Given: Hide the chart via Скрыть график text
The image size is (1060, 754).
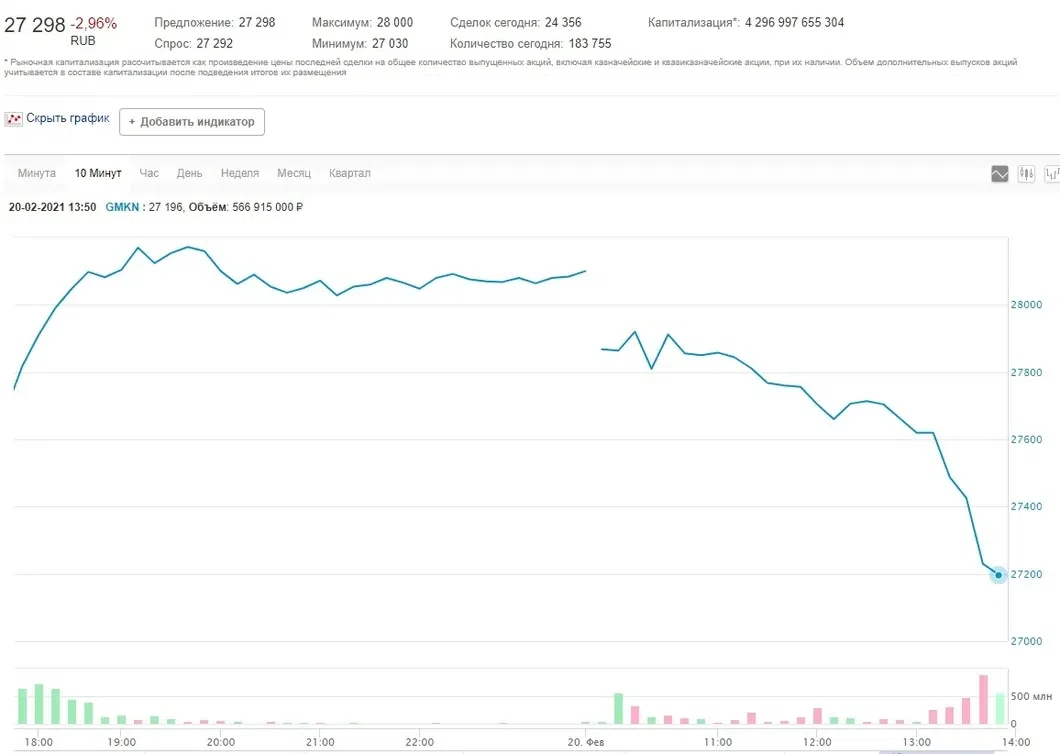Looking at the screenshot, I should point(68,118).
